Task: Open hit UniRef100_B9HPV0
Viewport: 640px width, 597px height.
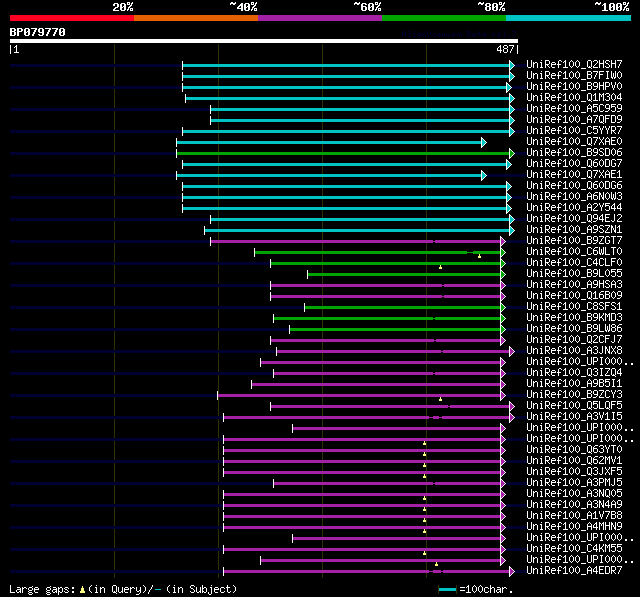Action: point(574,87)
